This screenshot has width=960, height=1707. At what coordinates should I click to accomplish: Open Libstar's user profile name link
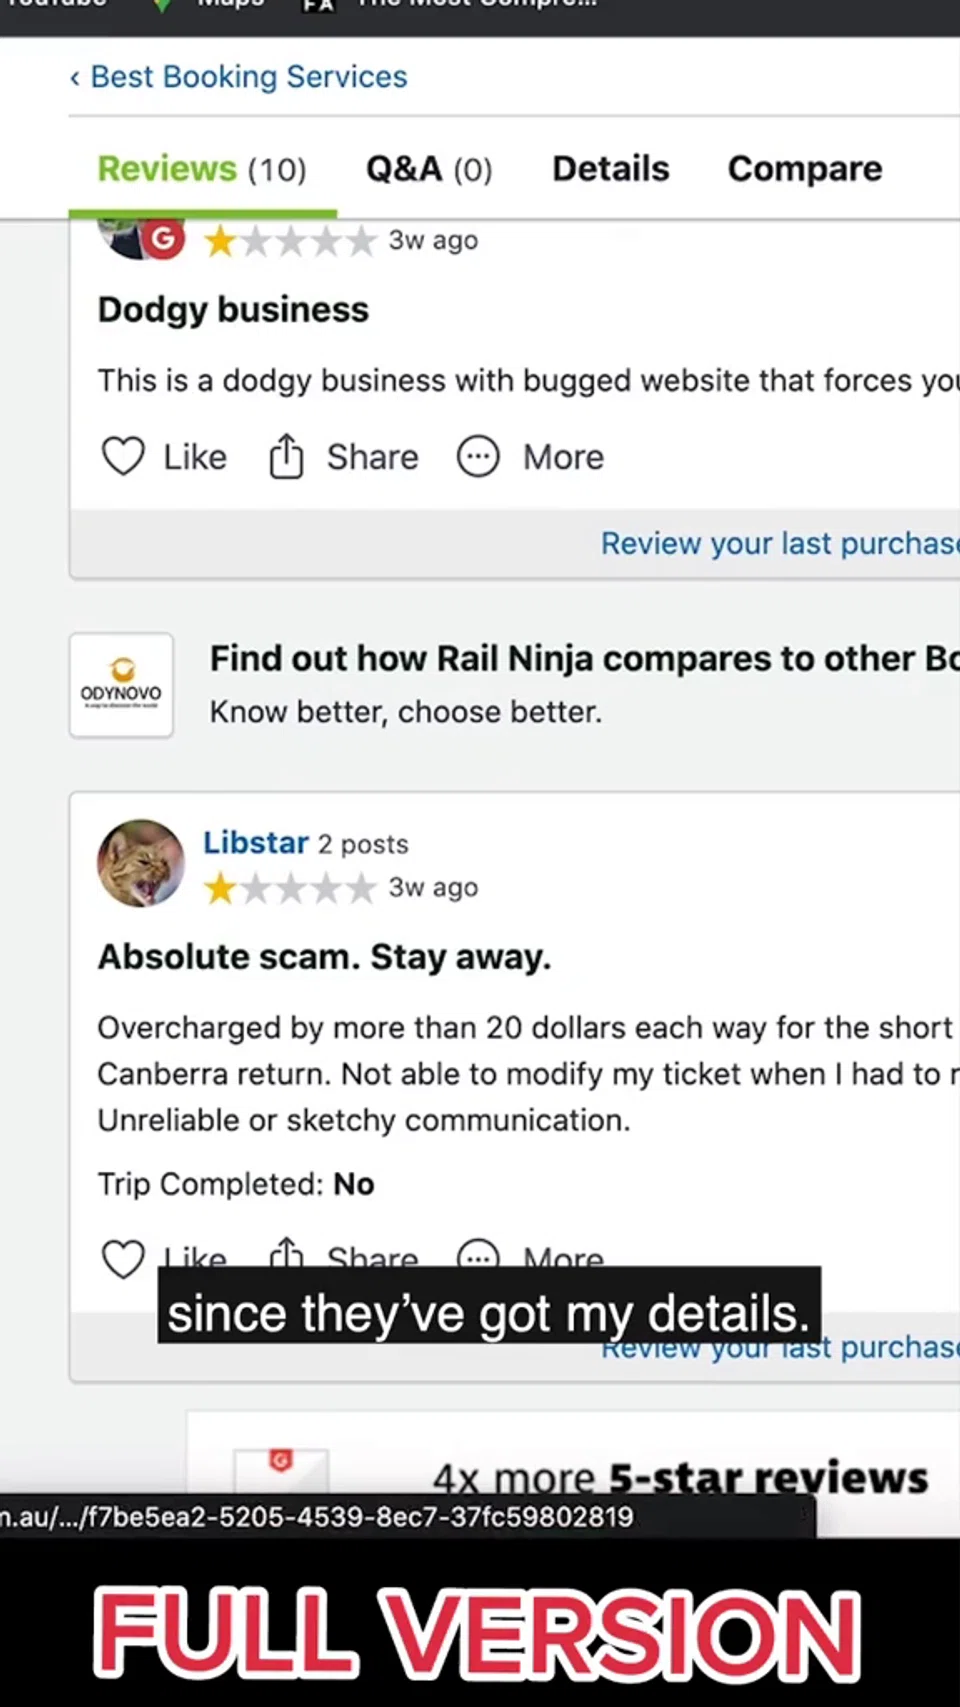point(255,843)
